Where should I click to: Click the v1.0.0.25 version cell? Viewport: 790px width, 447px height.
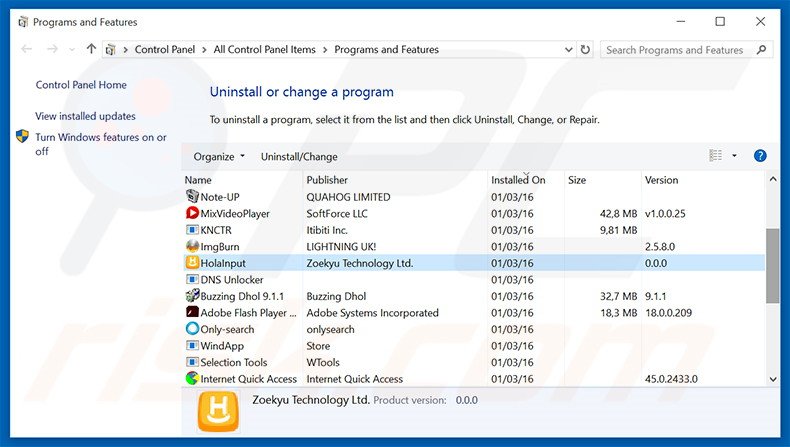[x=665, y=214]
